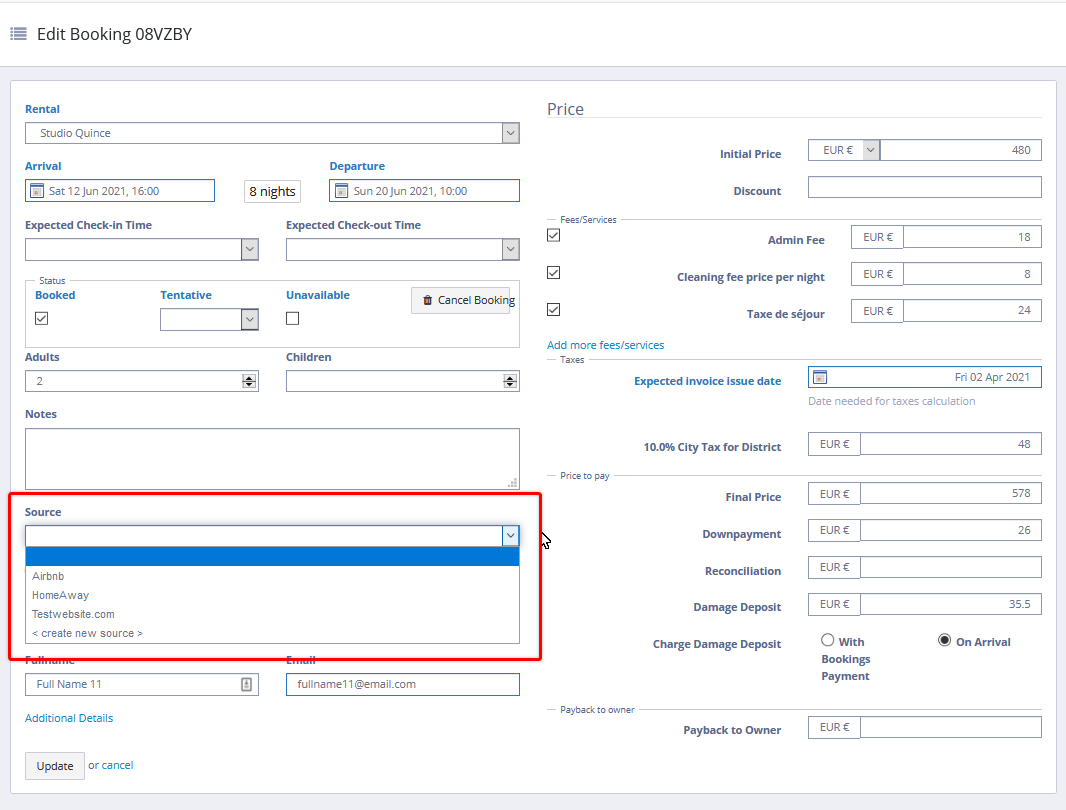Click inside the Notes text area

pos(272,459)
